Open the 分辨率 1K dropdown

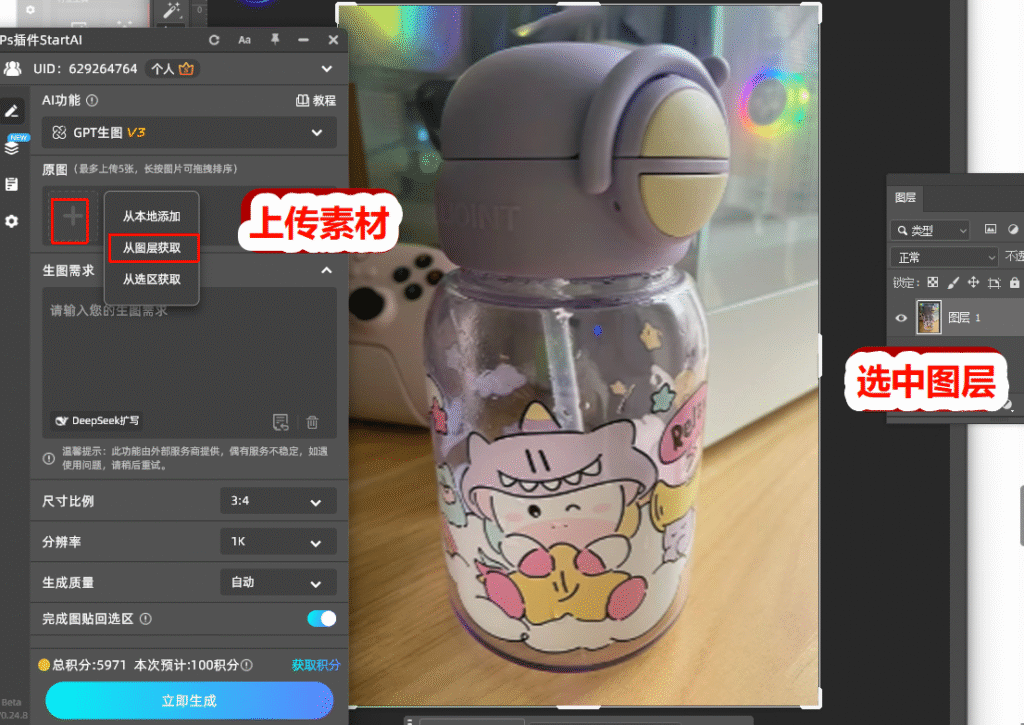(278, 541)
